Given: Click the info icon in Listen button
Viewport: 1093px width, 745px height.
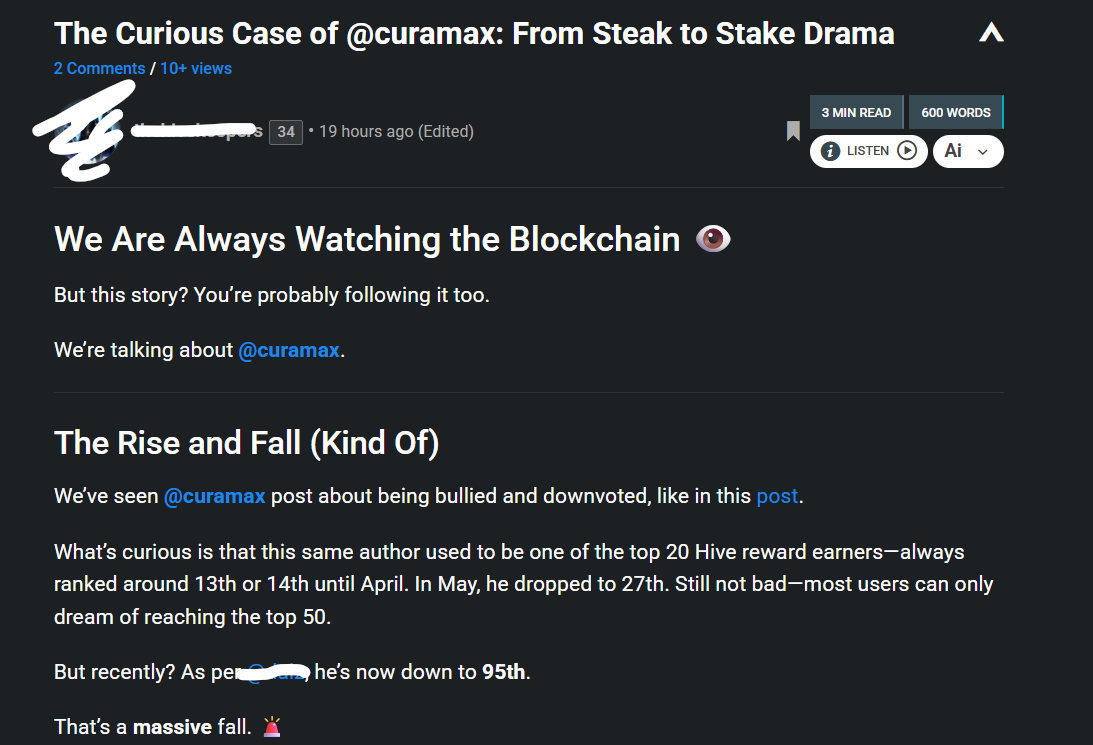Looking at the screenshot, I should tap(830, 151).
